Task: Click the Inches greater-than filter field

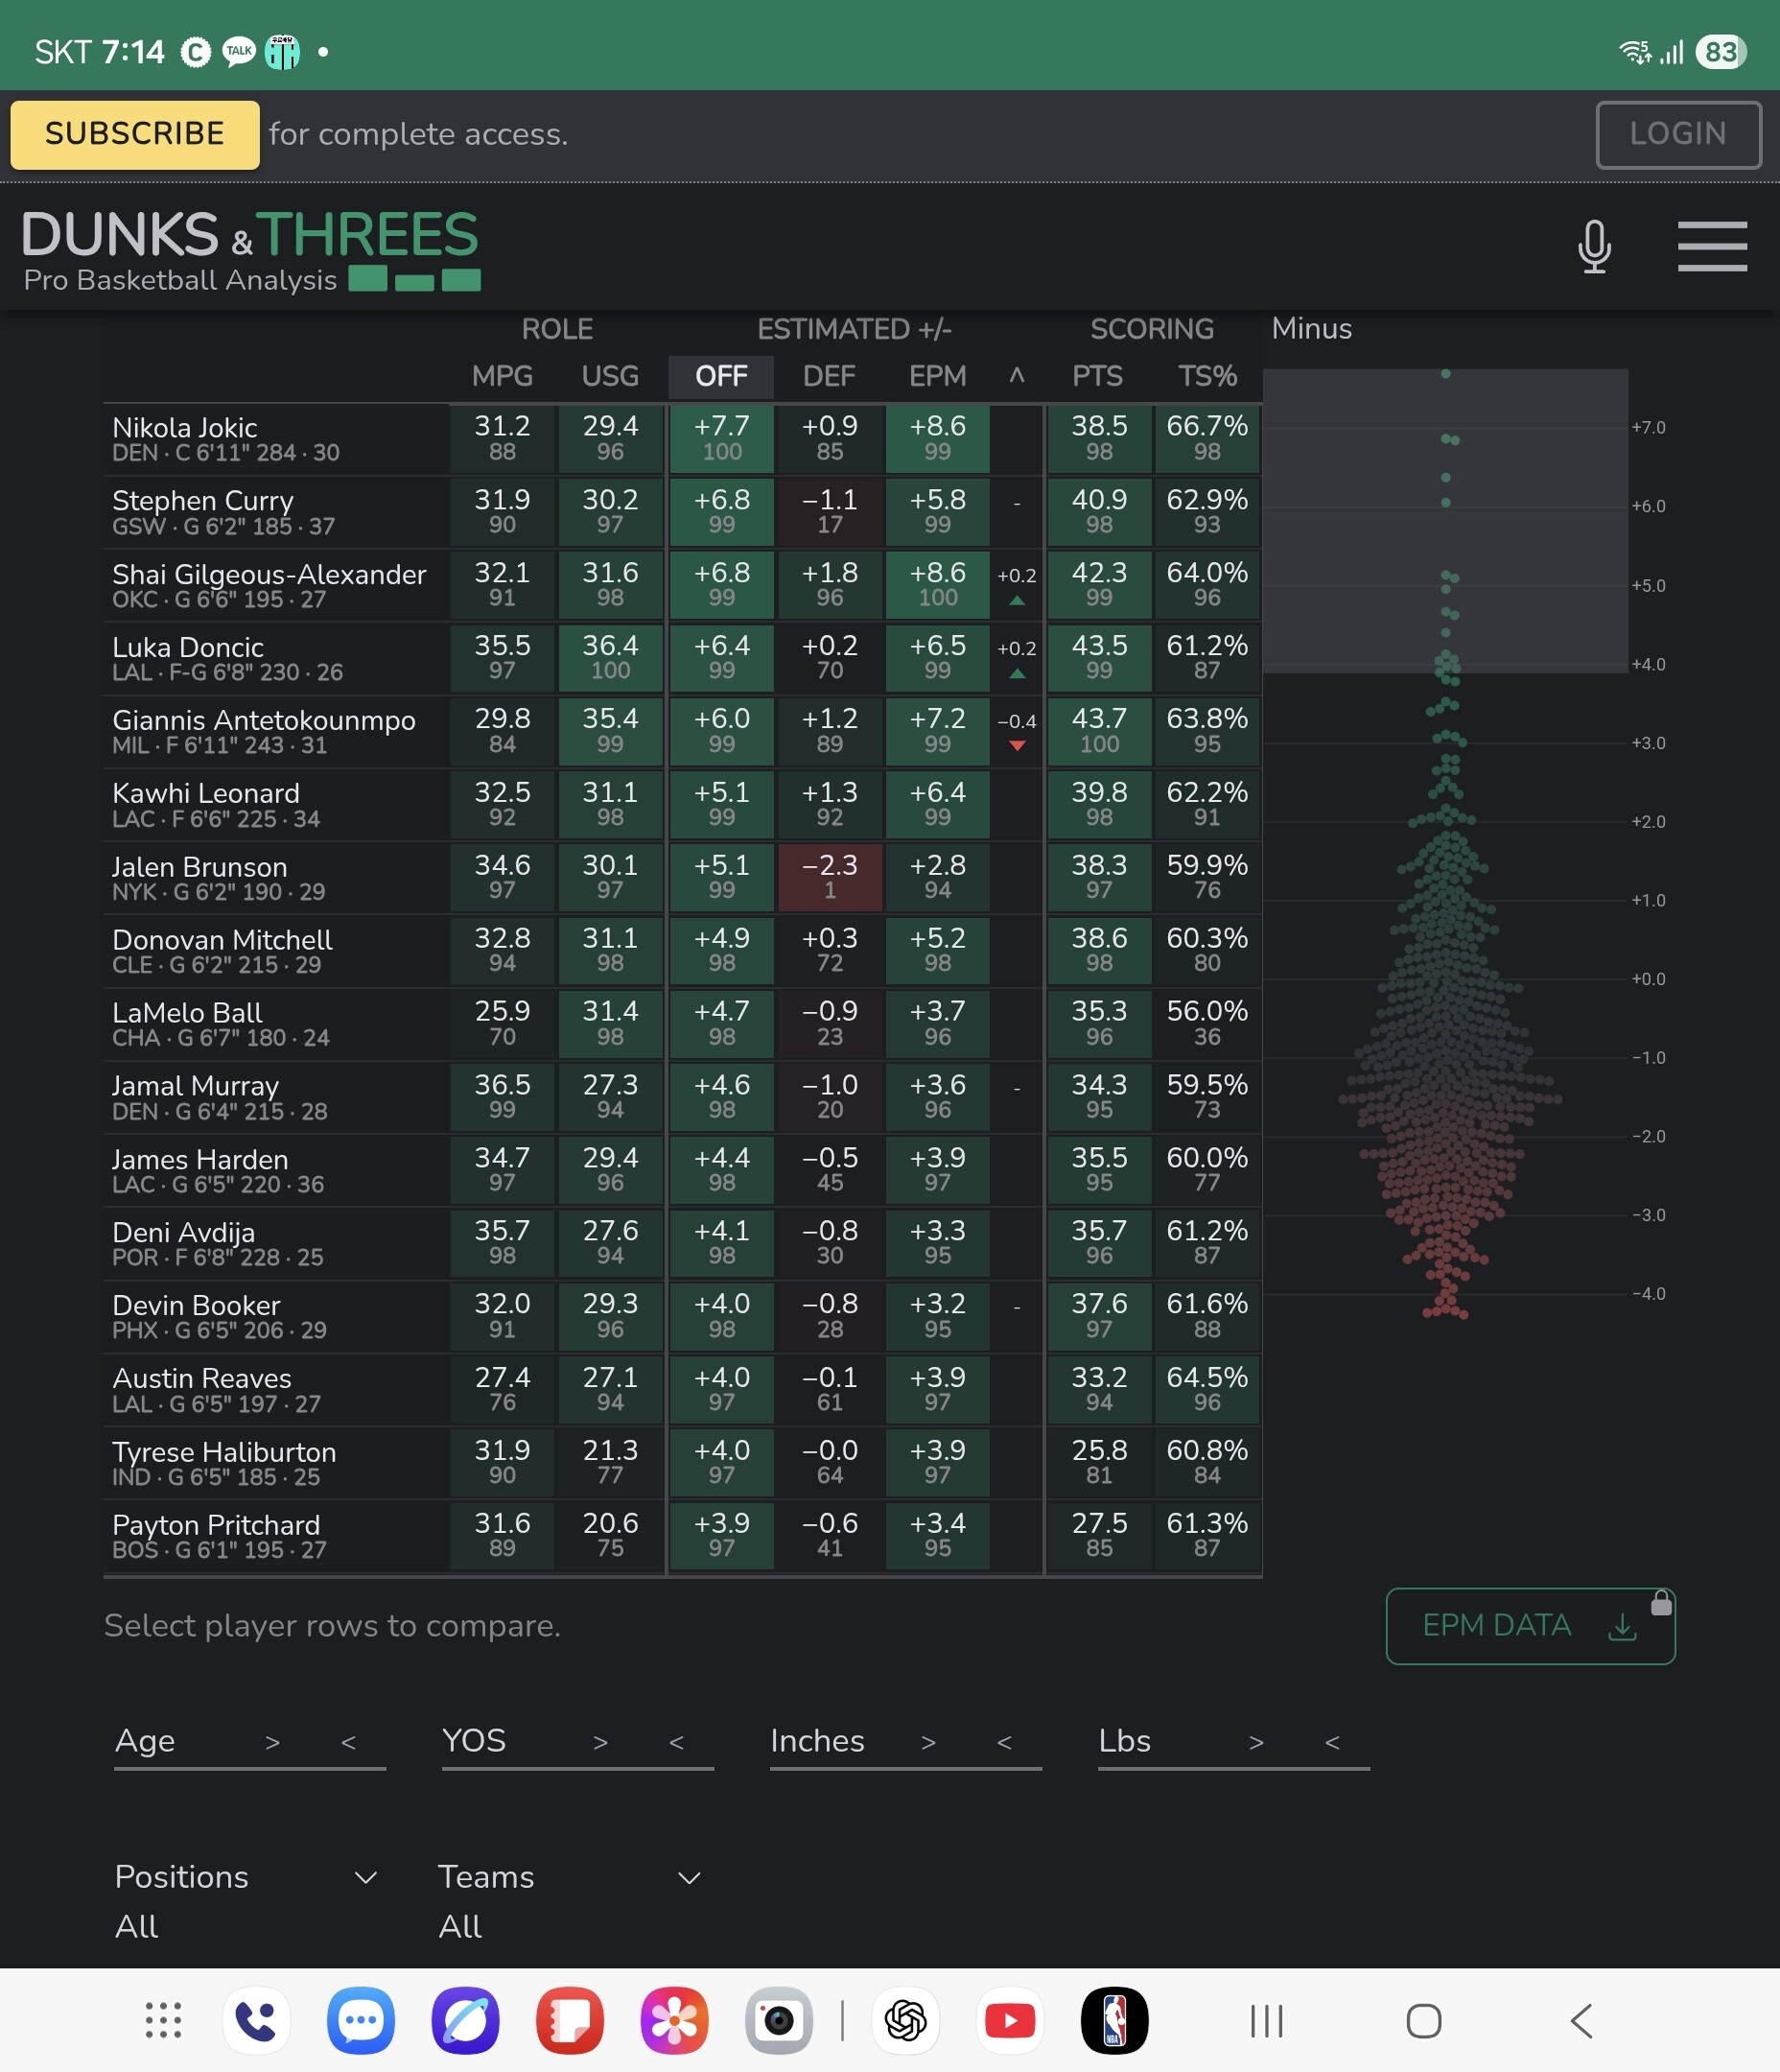Action: tap(928, 1742)
